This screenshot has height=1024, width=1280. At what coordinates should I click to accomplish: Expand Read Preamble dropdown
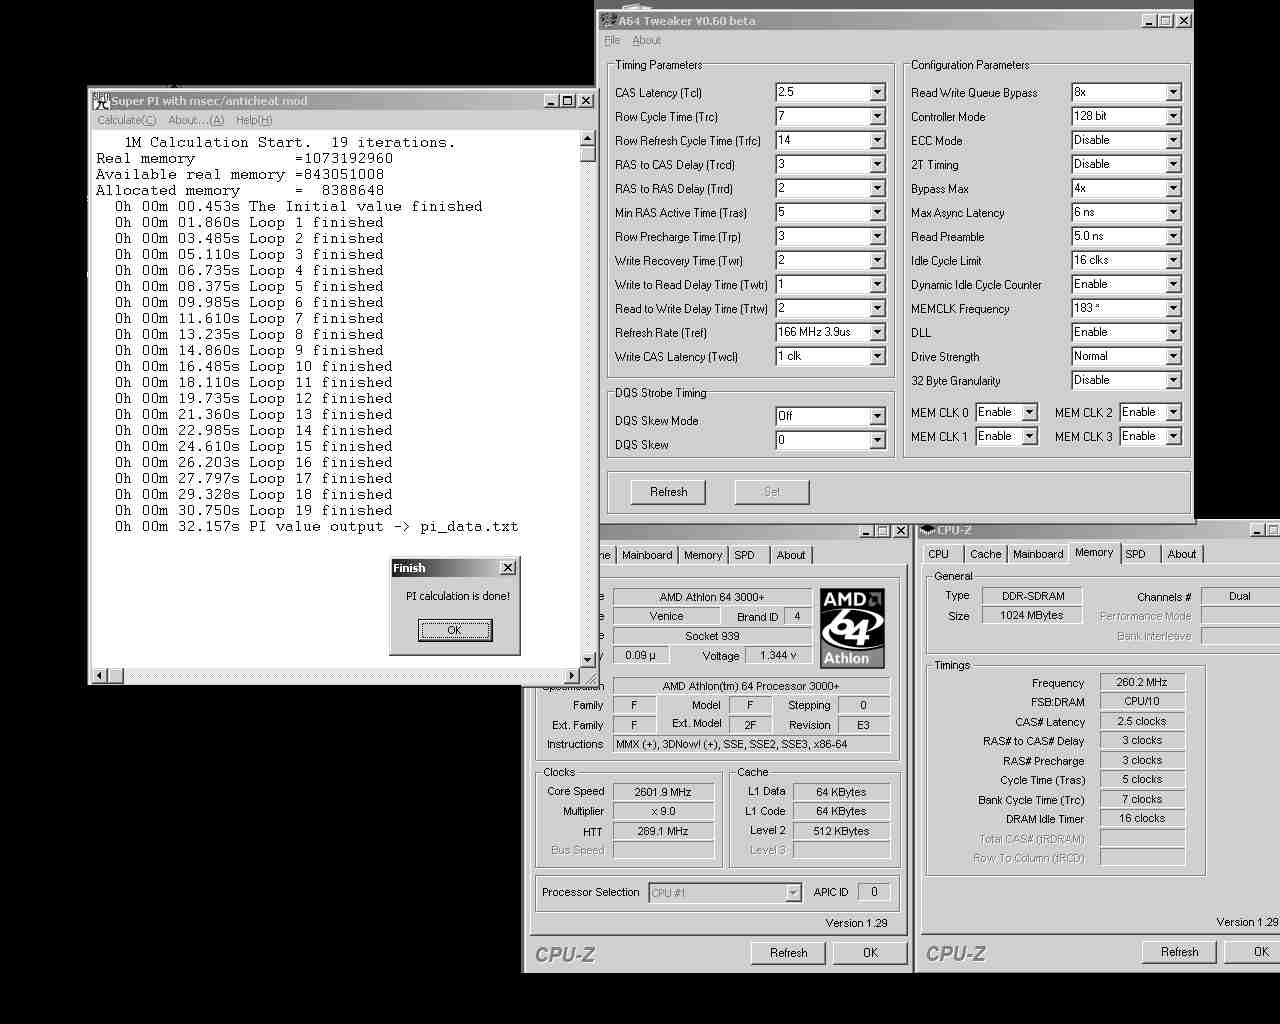click(x=1173, y=236)
